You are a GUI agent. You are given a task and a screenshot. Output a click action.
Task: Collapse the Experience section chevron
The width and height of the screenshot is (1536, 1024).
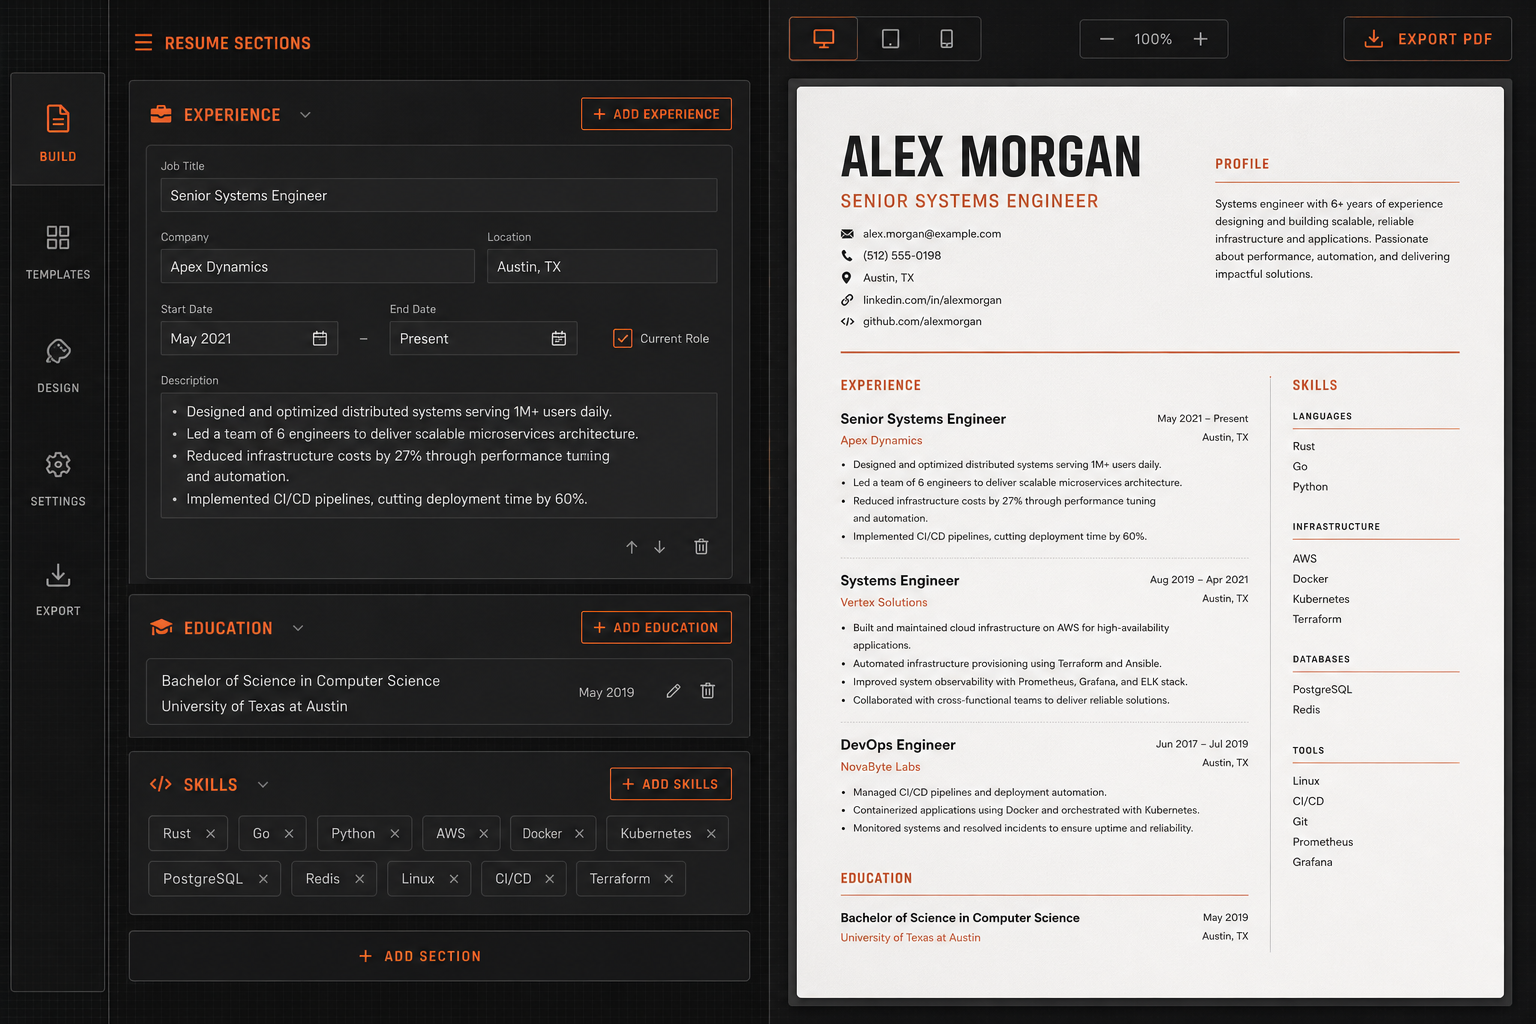pos(305,115)
